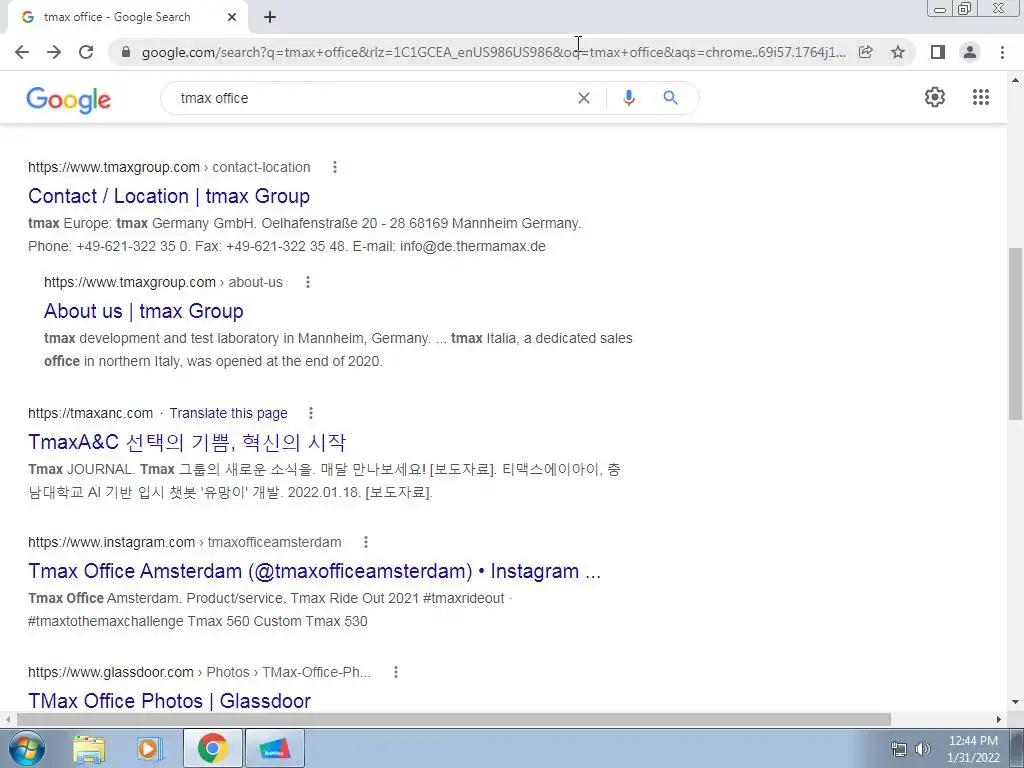Open more options for the about-us result

click(308, 282)
